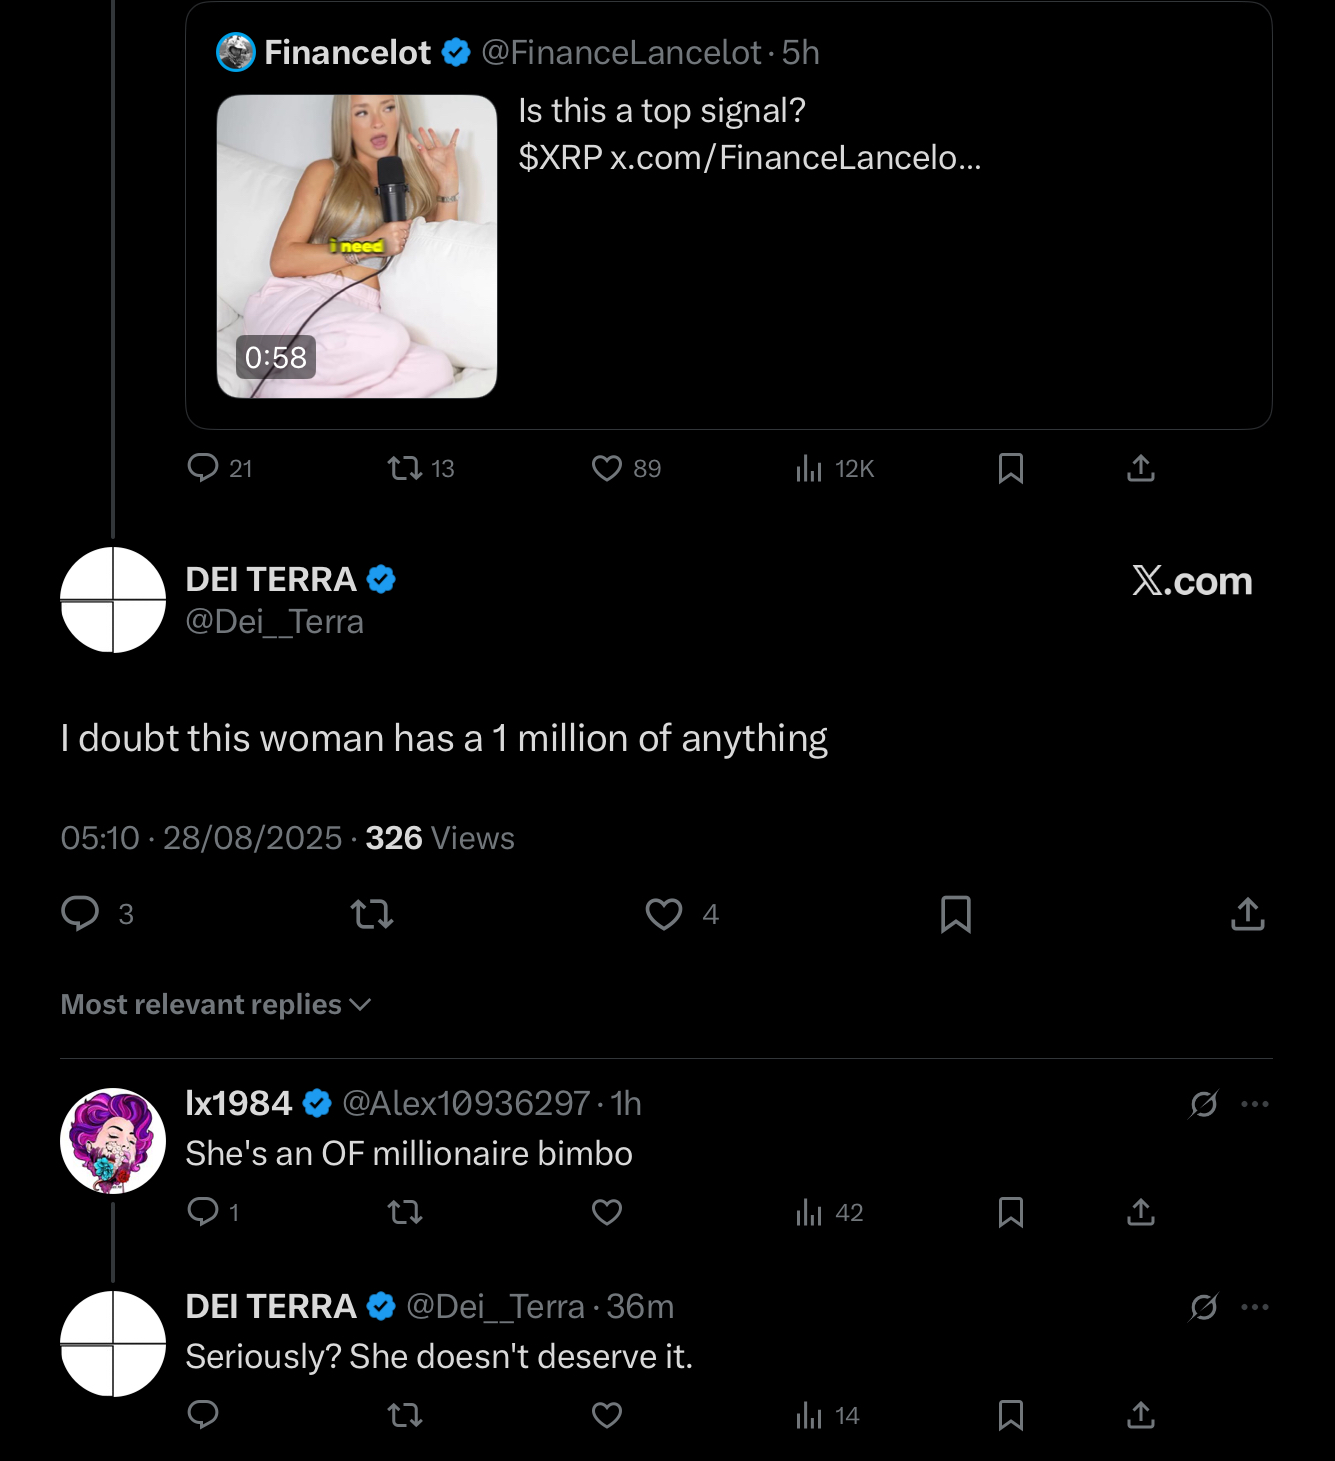Share the main DEI TERRA post

(x=1248, y=914)
